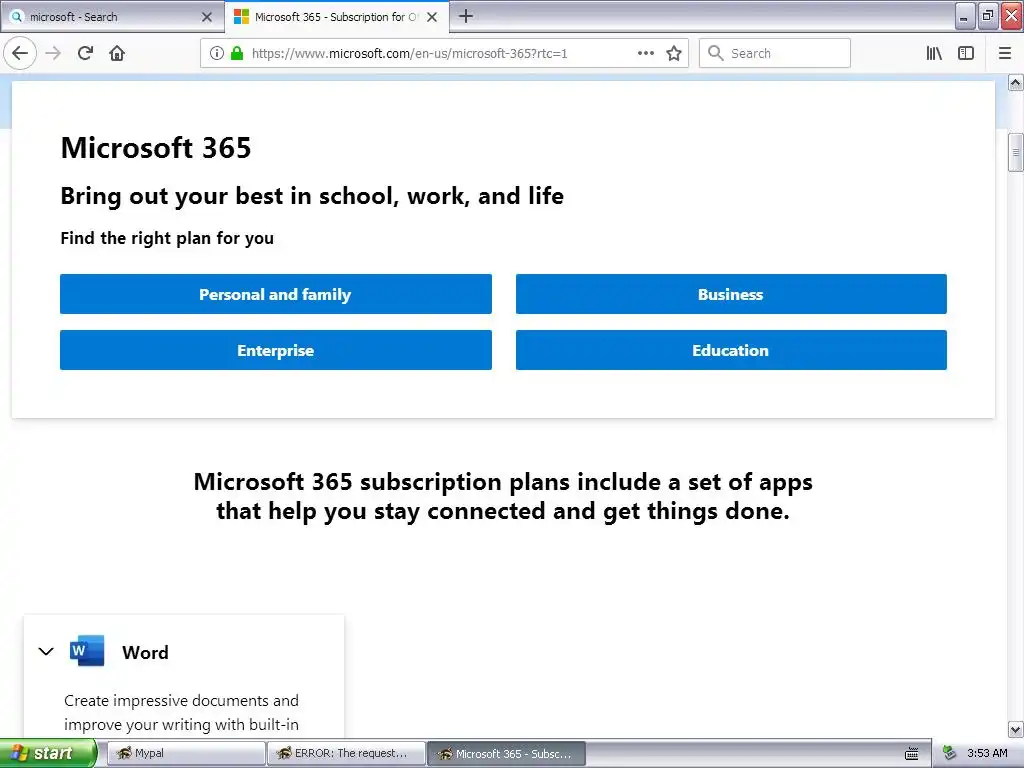Click the Word heading text

(x=145, y=652)
